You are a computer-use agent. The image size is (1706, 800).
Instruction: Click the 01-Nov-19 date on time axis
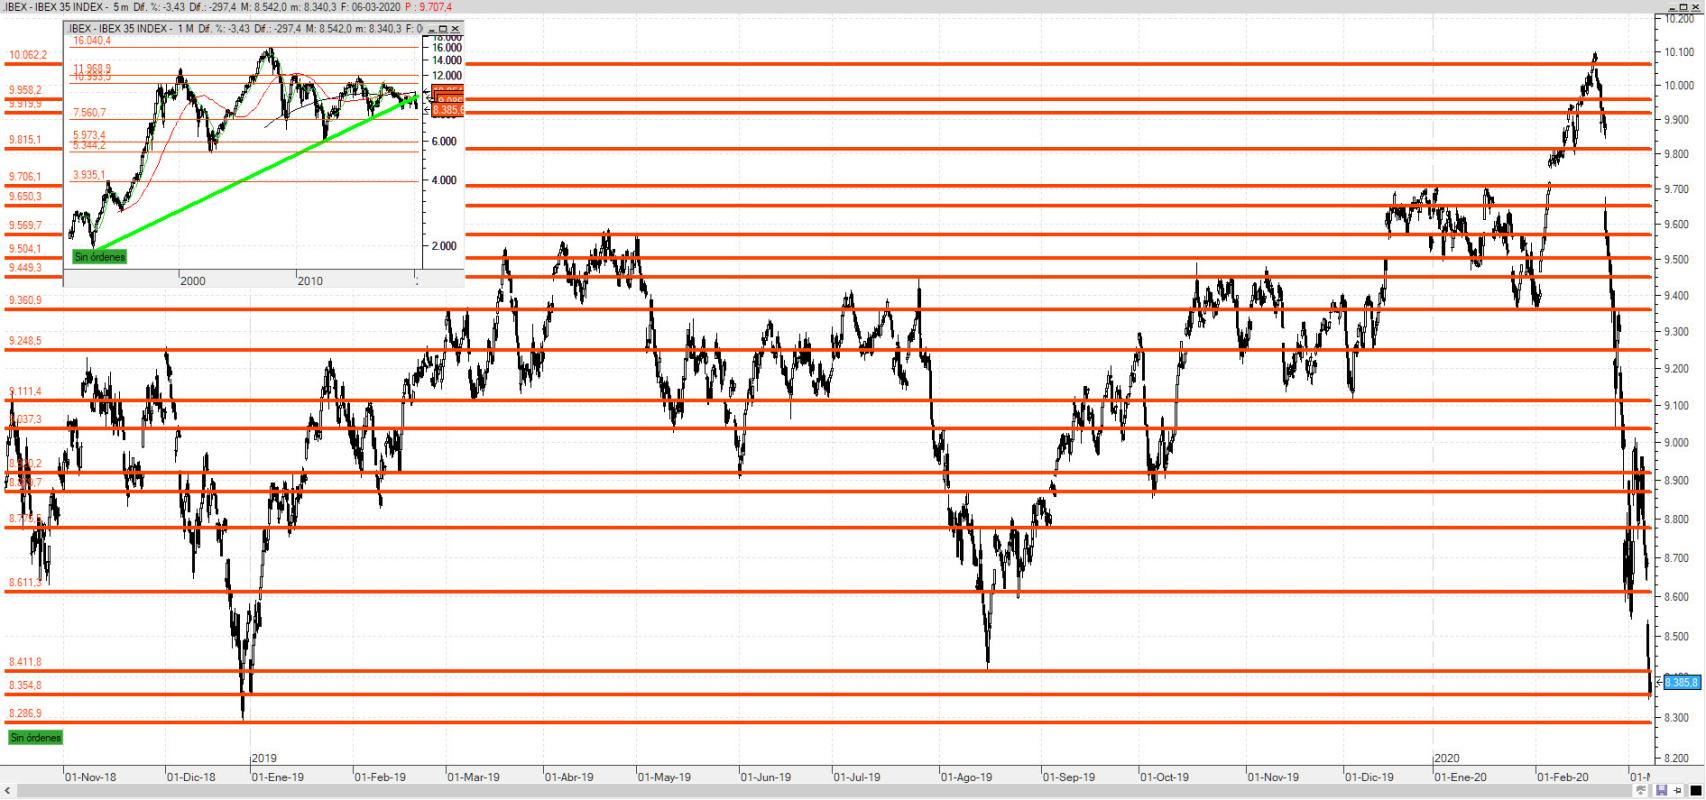pyautogui.click(x=1273, y=776)
